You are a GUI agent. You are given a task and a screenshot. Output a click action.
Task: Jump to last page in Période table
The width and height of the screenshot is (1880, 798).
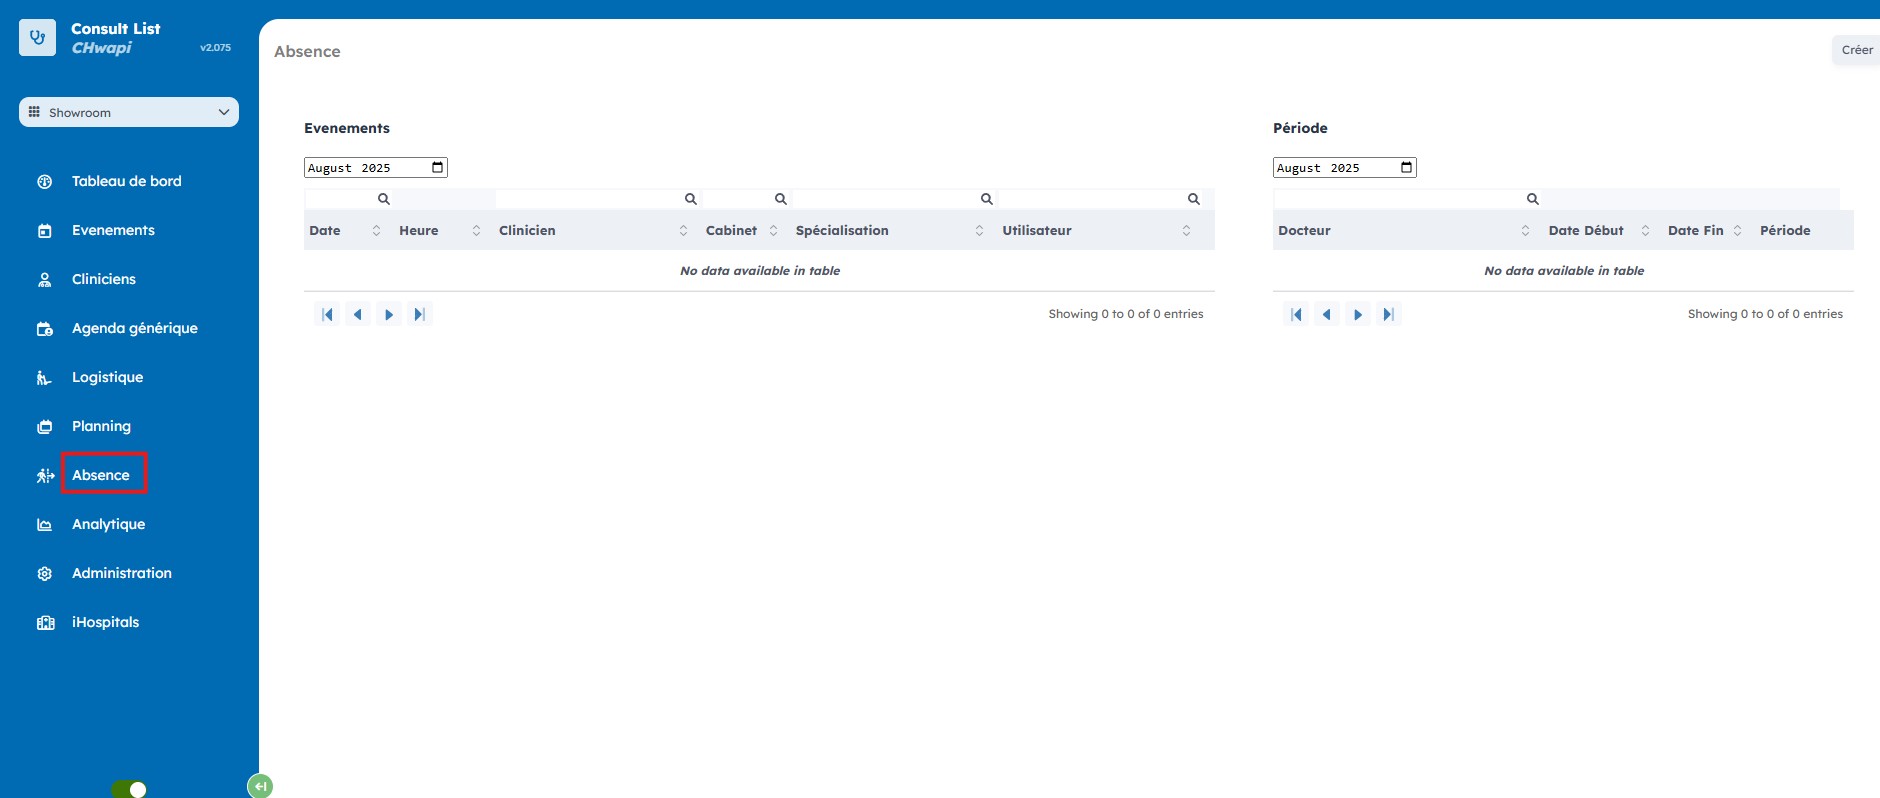pos(1388,314)
